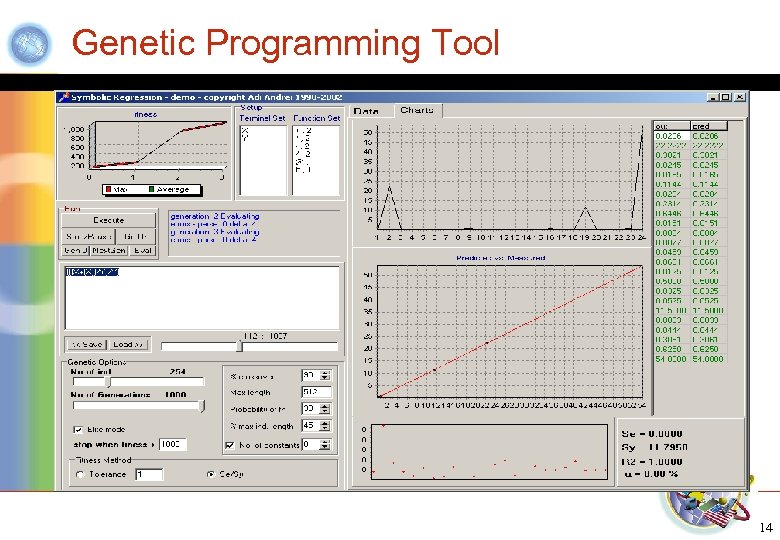780x540 pixels.
Task: Click the Symbolic Regression title bar app icon
Action: 64,97
